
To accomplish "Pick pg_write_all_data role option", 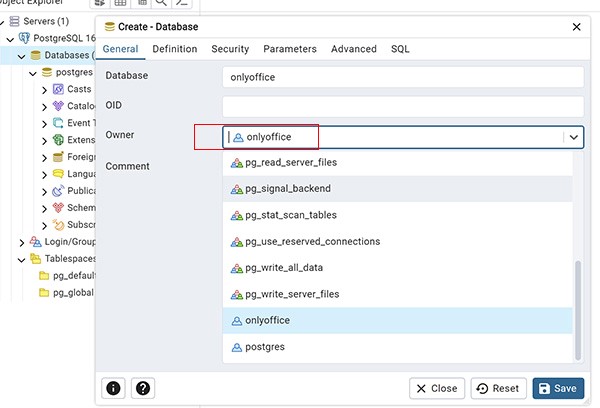I will 397,268.
